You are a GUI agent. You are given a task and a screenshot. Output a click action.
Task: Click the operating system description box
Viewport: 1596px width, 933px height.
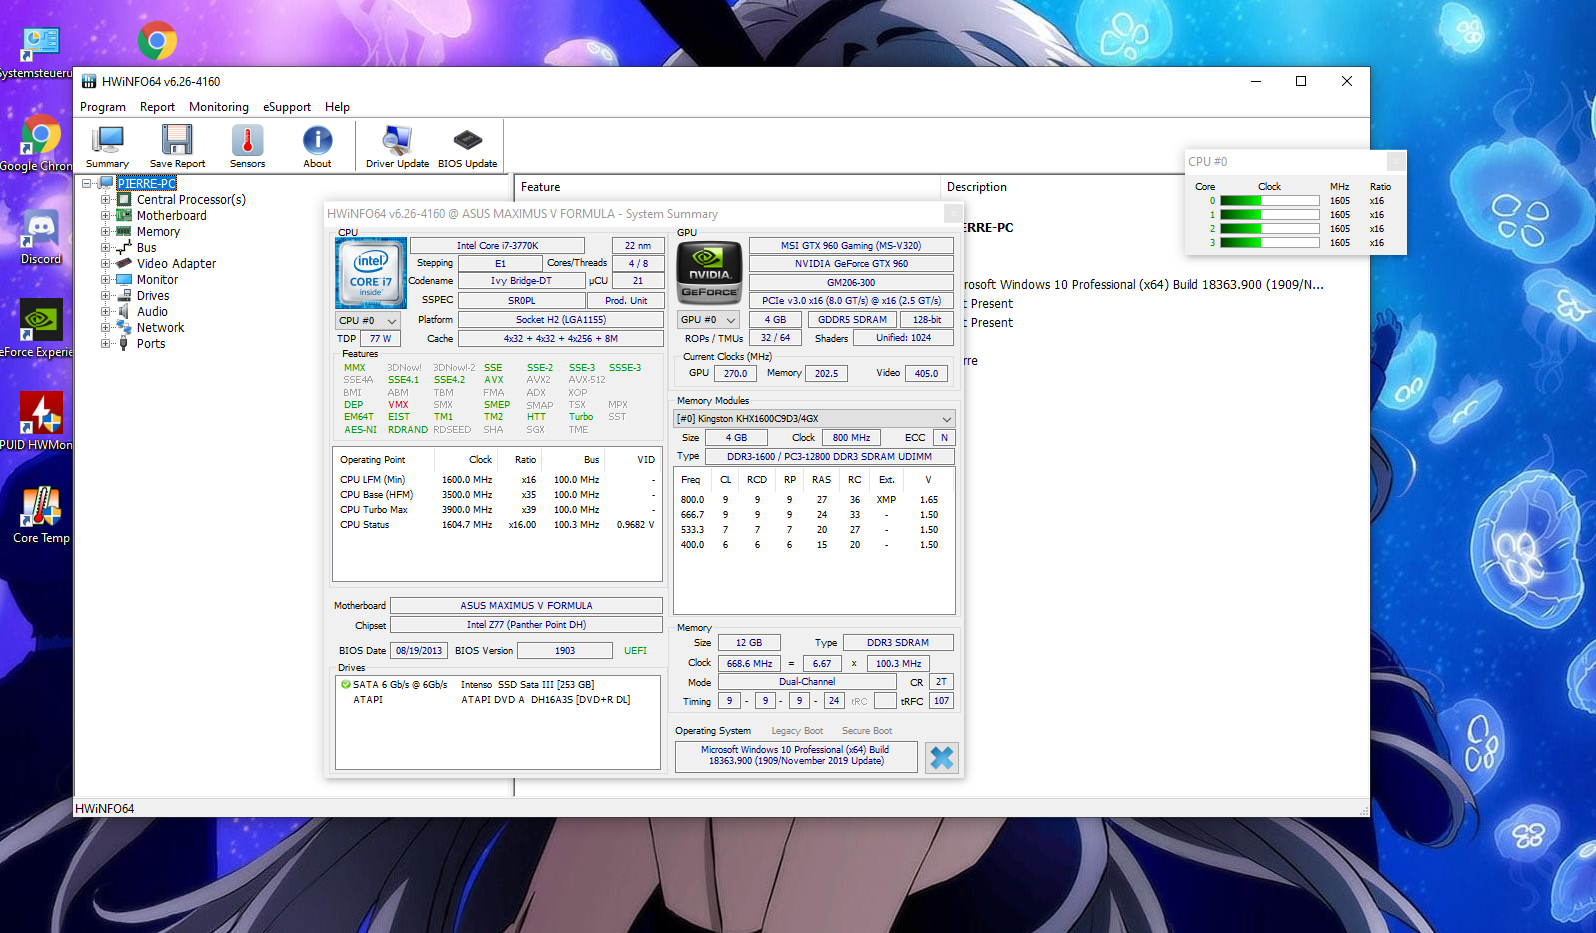tap(795, 756)
